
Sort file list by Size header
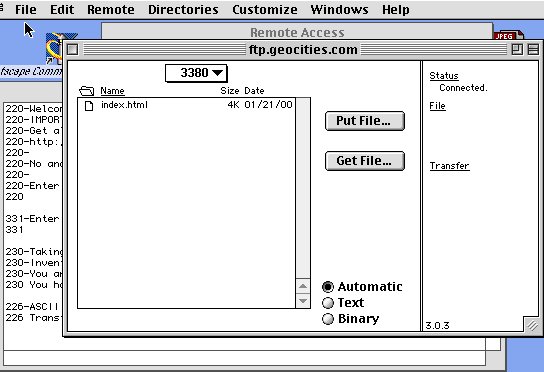coord(230,91)
